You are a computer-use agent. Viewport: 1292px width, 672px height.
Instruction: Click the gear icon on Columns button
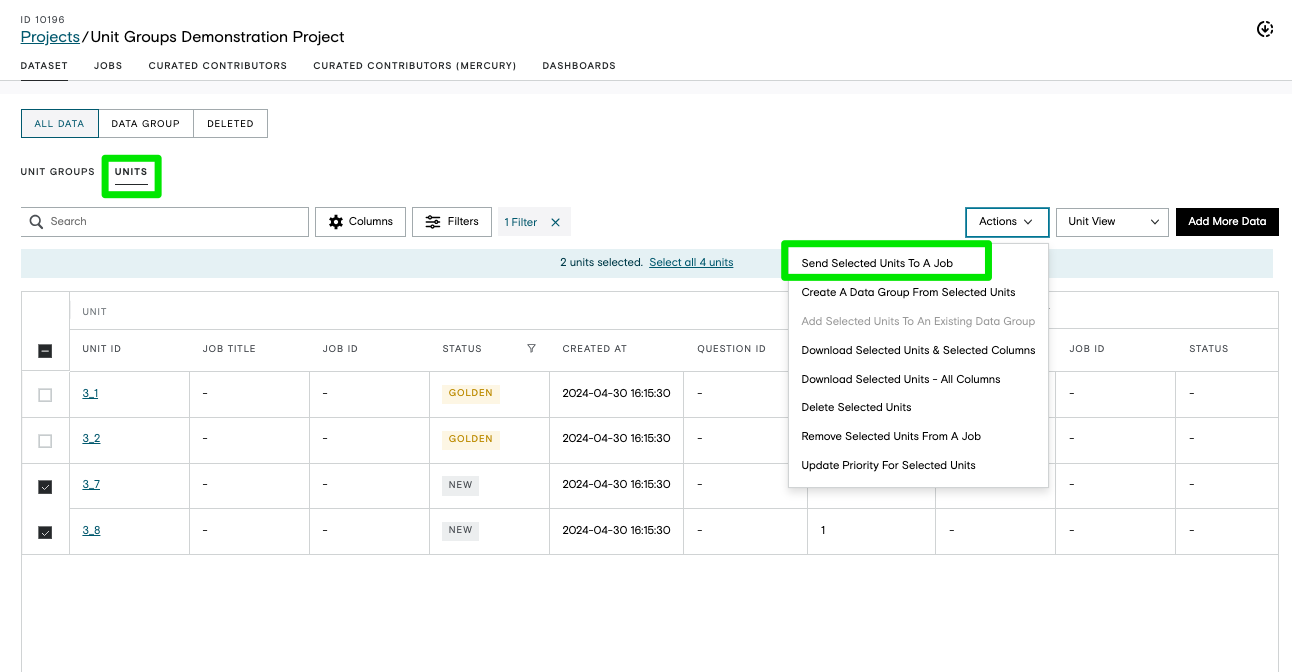tap(336, 222)
